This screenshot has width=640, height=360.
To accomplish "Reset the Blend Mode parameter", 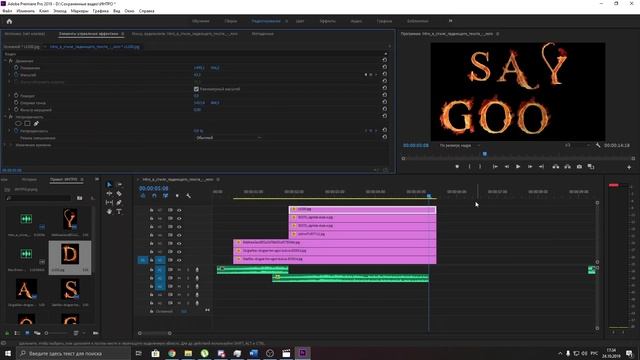I will (x=384, y=138).
